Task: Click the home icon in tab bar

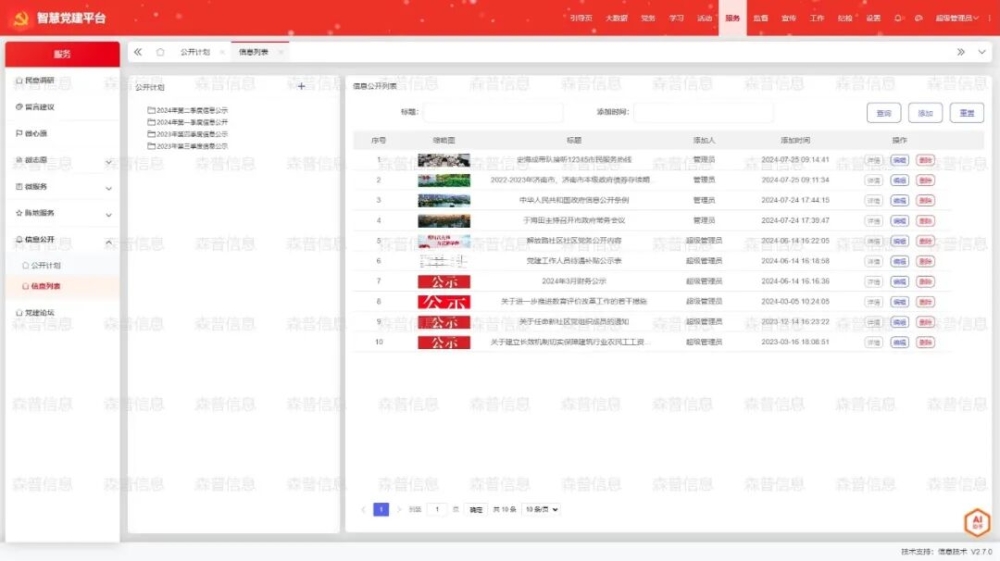Action: point(160,52)
